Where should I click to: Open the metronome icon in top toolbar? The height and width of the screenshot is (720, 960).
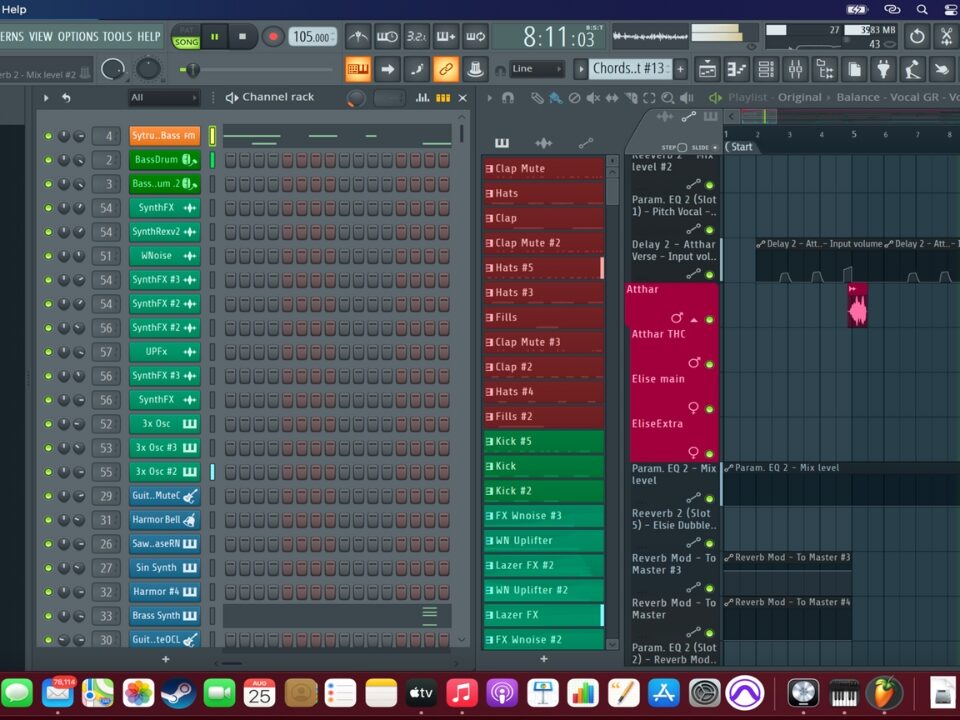click(x=357, y=37)
